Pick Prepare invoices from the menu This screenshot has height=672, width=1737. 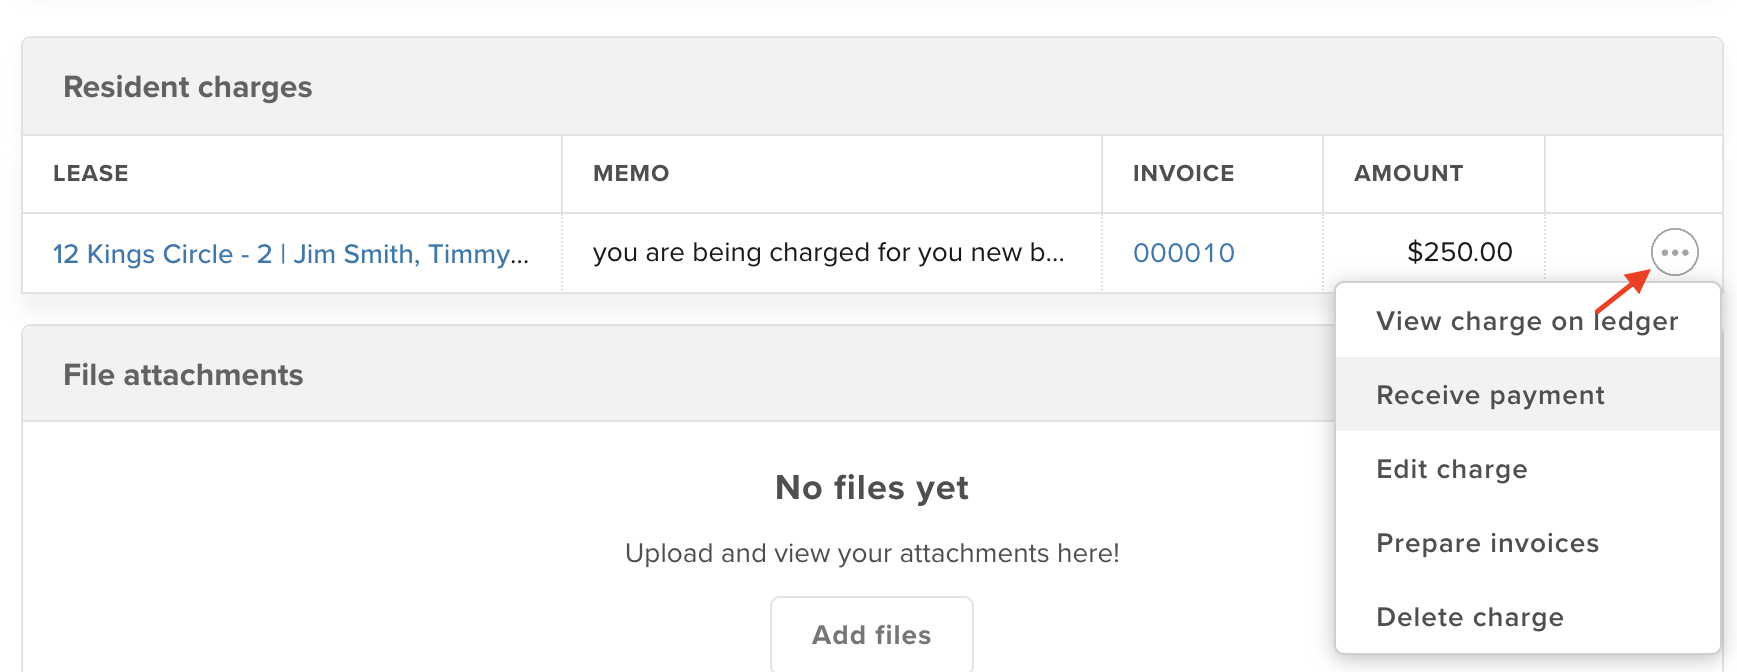tap(1487, 543)
